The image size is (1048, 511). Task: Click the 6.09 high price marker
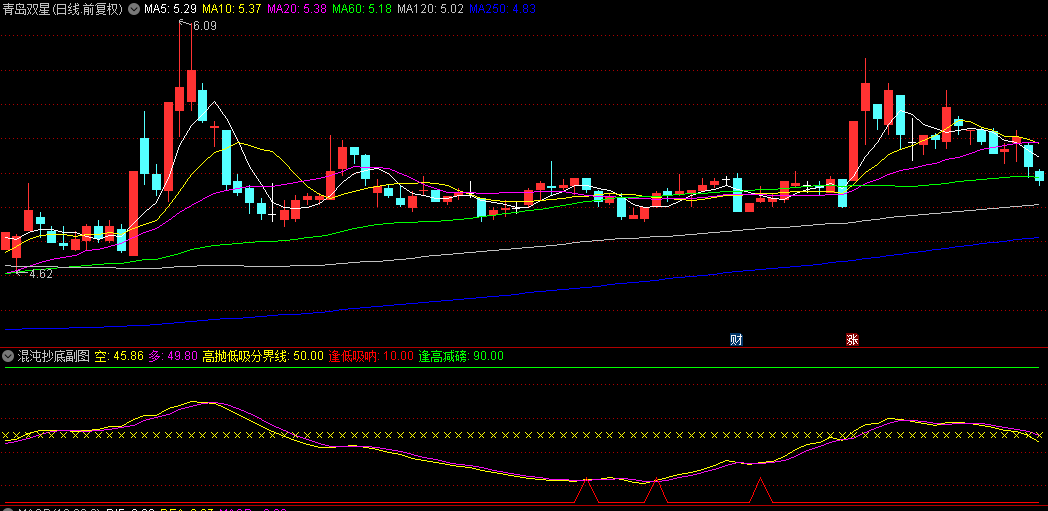pos(204,26)
